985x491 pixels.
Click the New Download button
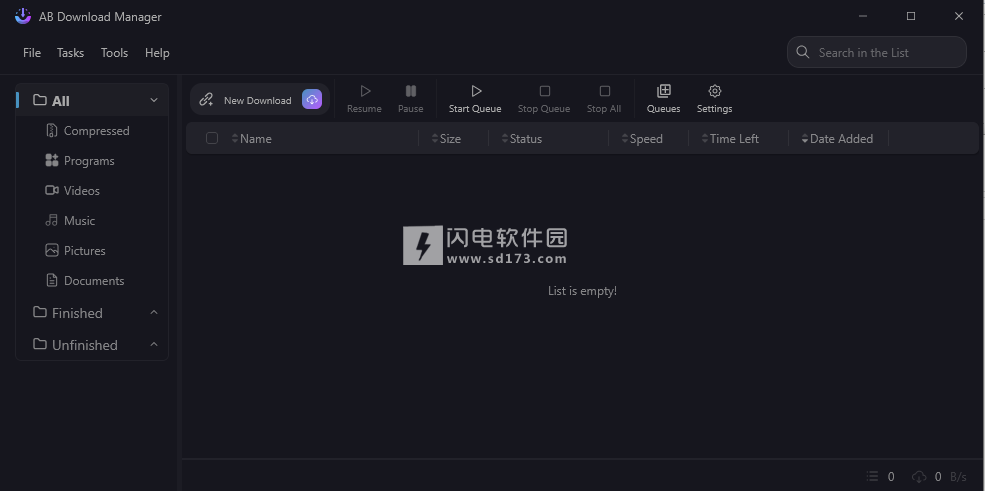(260, 99)
